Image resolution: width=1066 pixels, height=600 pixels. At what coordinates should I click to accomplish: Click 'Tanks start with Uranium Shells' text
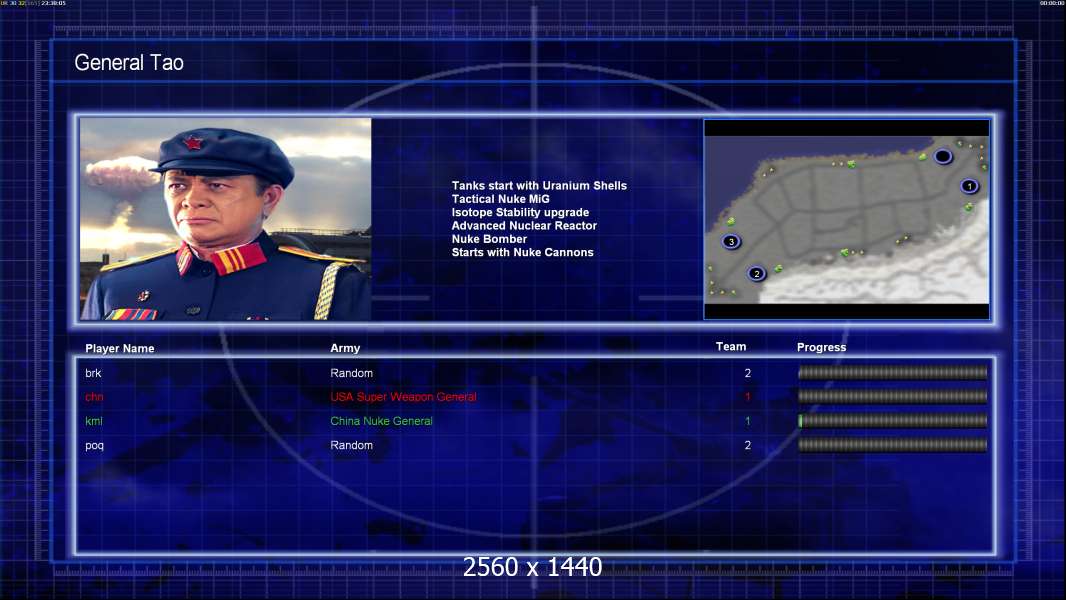click(539, 186)
